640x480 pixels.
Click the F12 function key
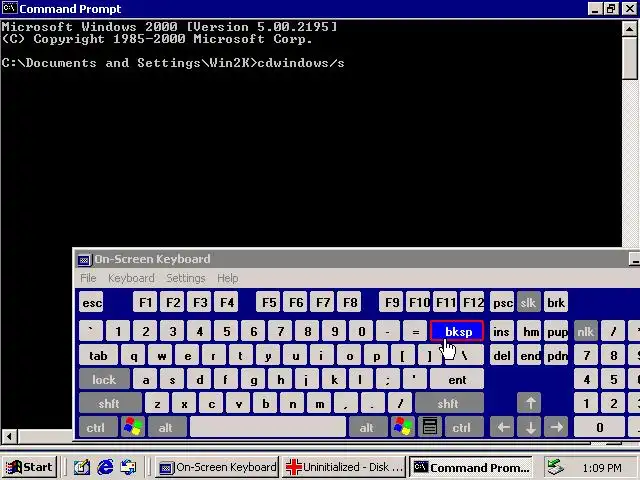pyautogui.click(x=473, y=302)
